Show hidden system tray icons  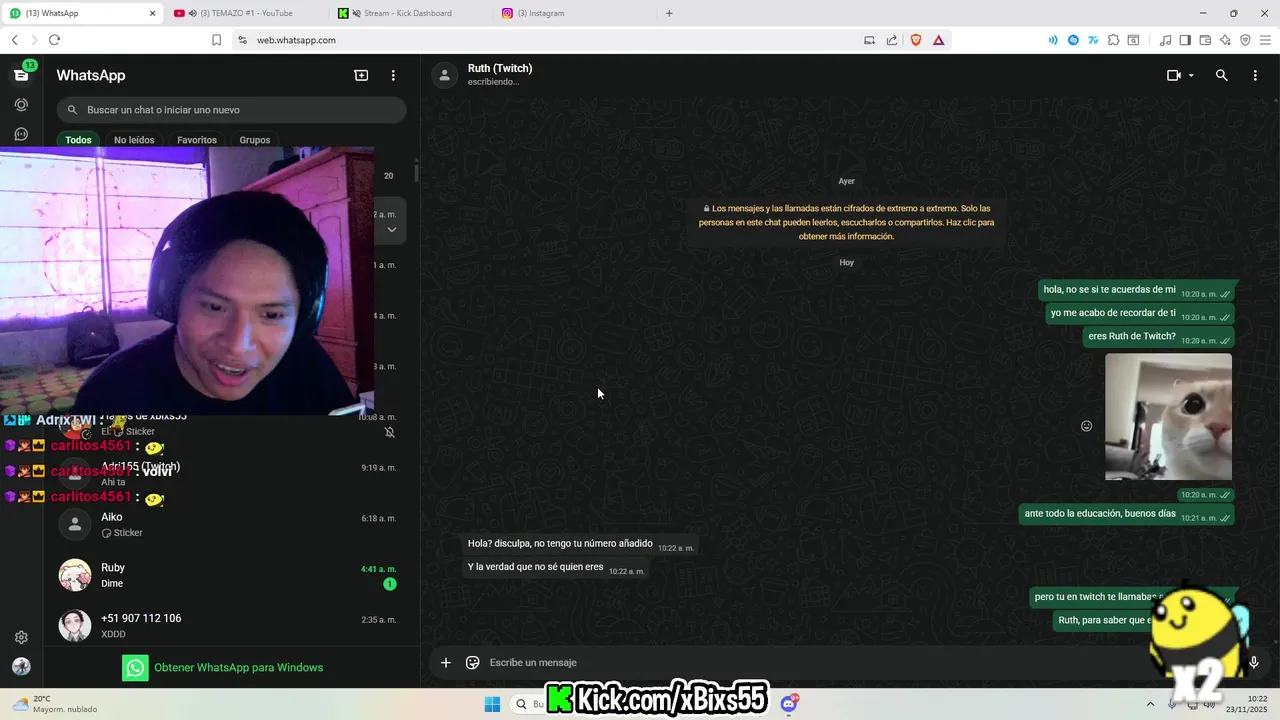click(x=1150, y=704)
